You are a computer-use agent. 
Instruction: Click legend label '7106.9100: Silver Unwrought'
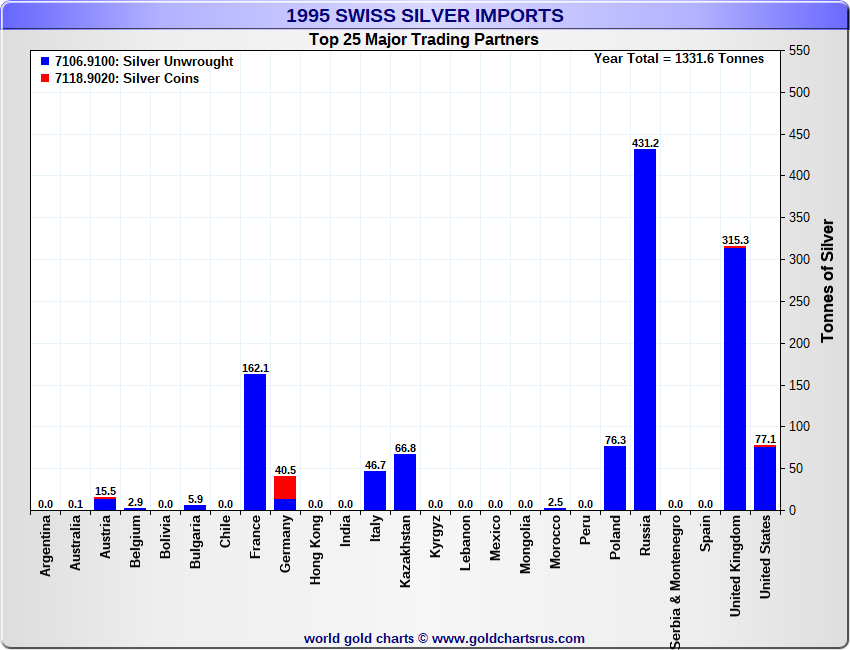144,61
